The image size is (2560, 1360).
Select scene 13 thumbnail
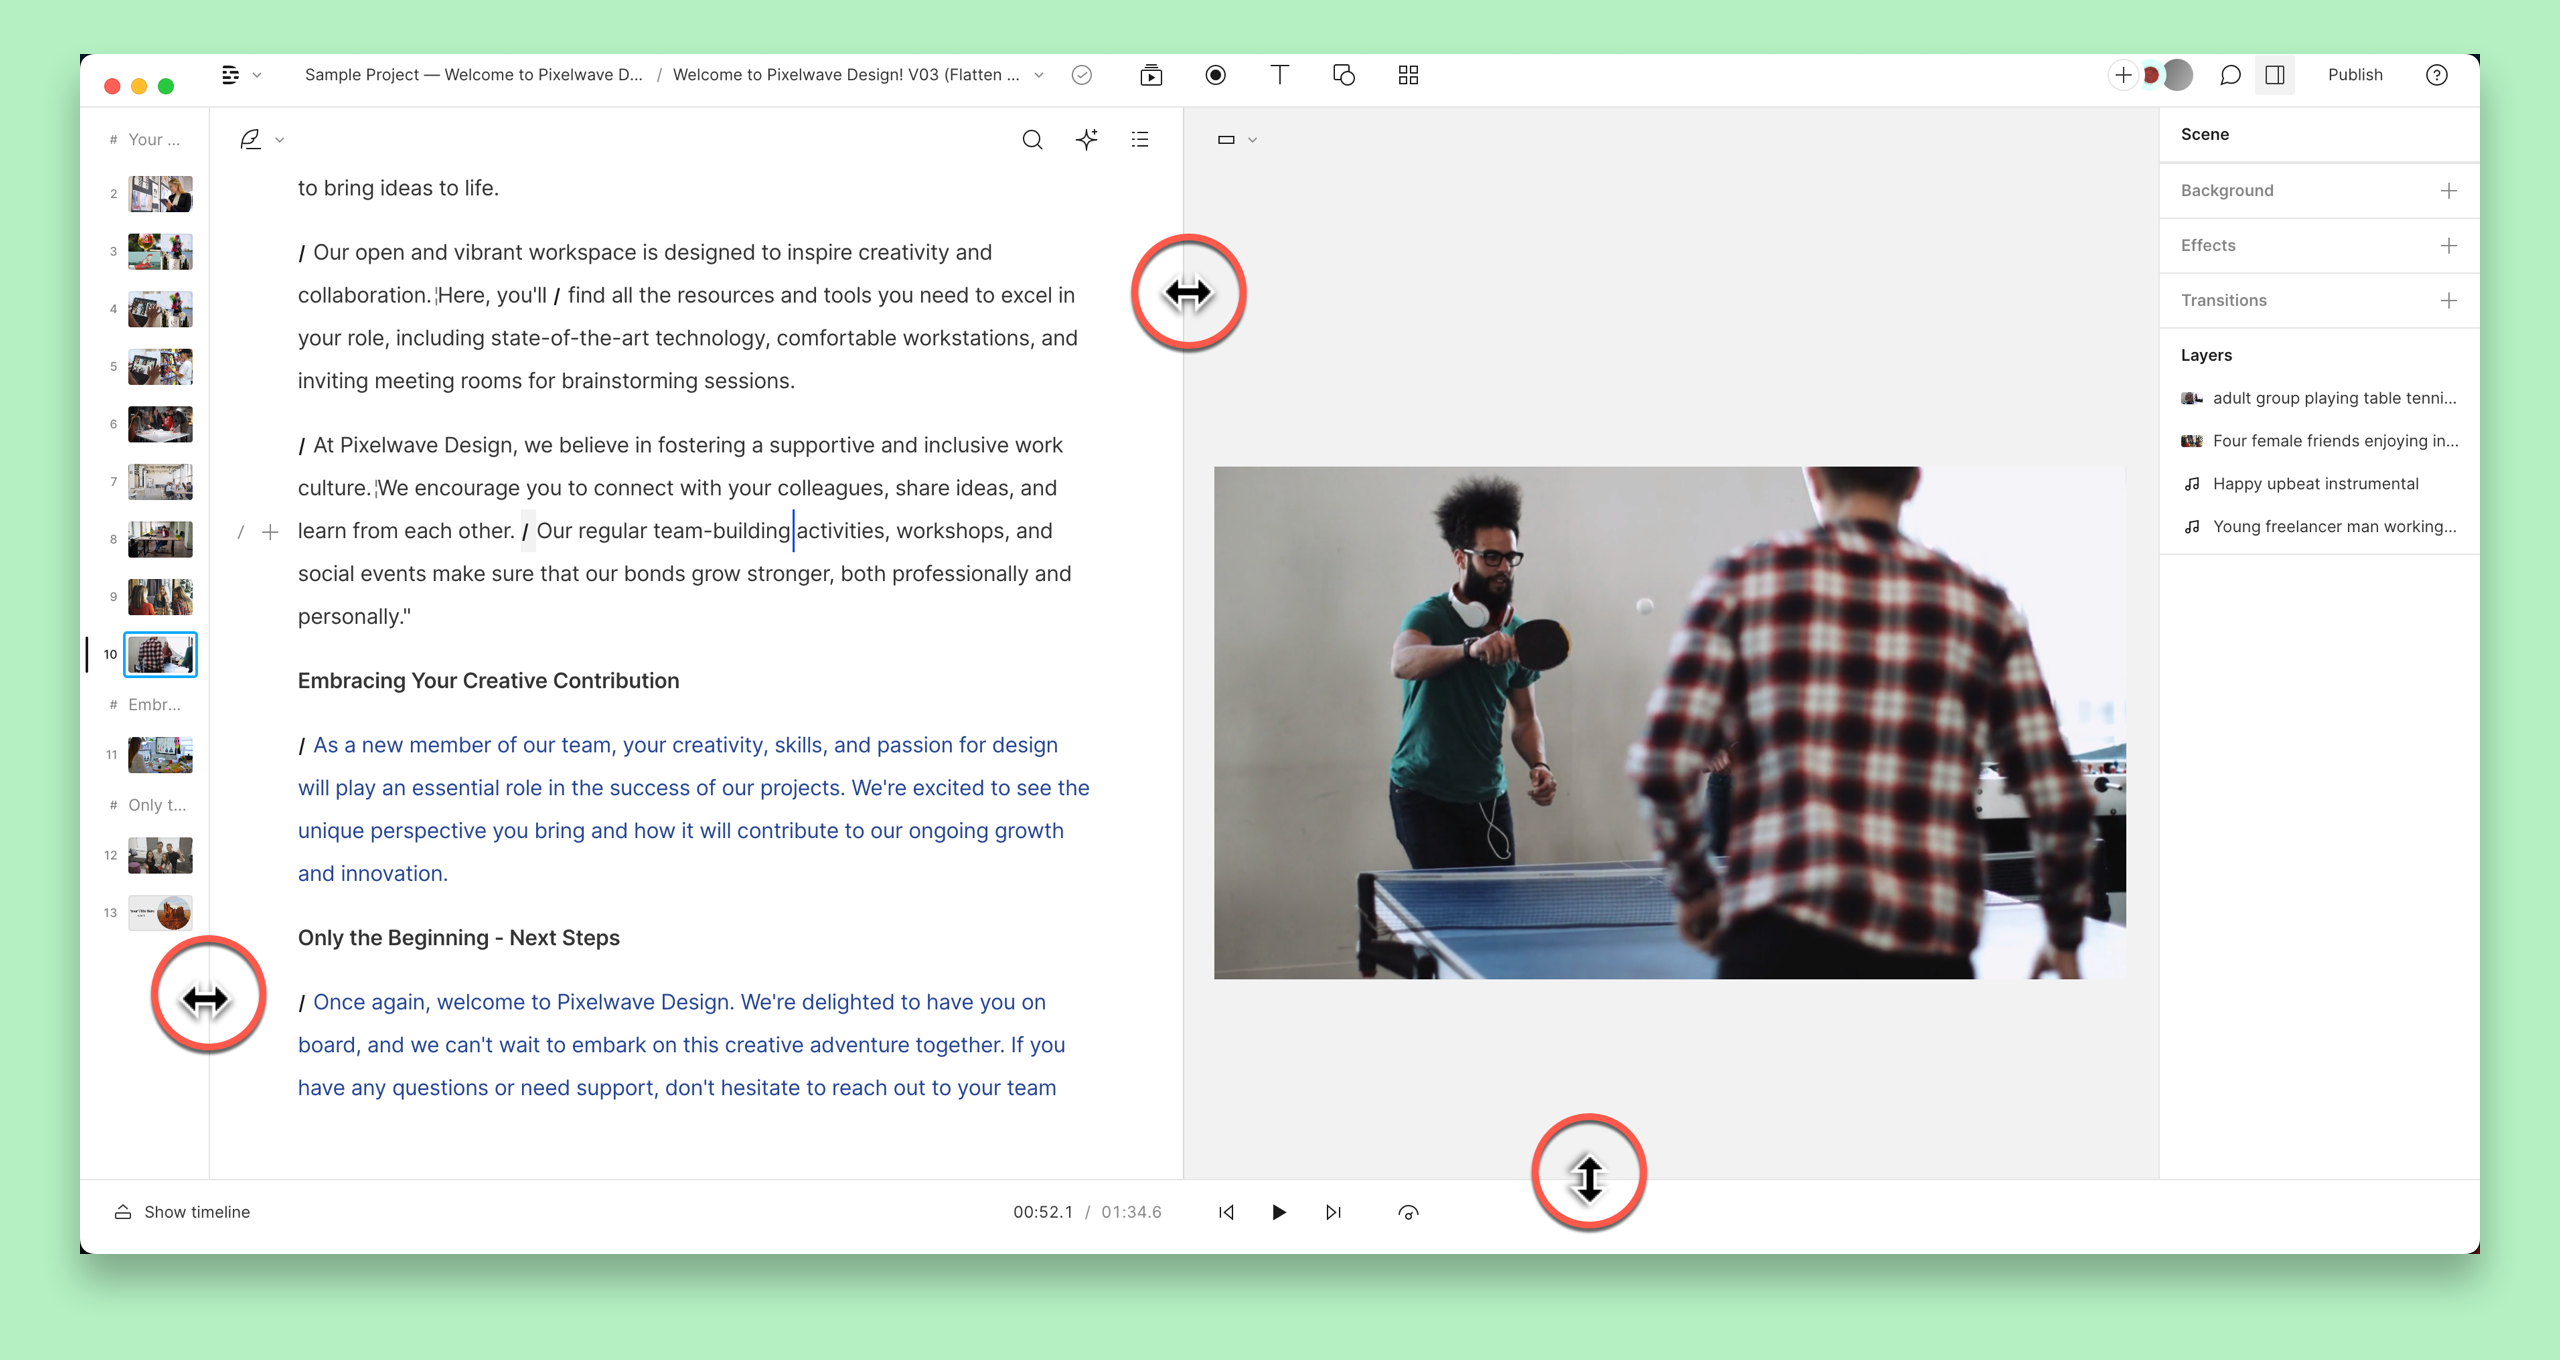coord(160,913)
